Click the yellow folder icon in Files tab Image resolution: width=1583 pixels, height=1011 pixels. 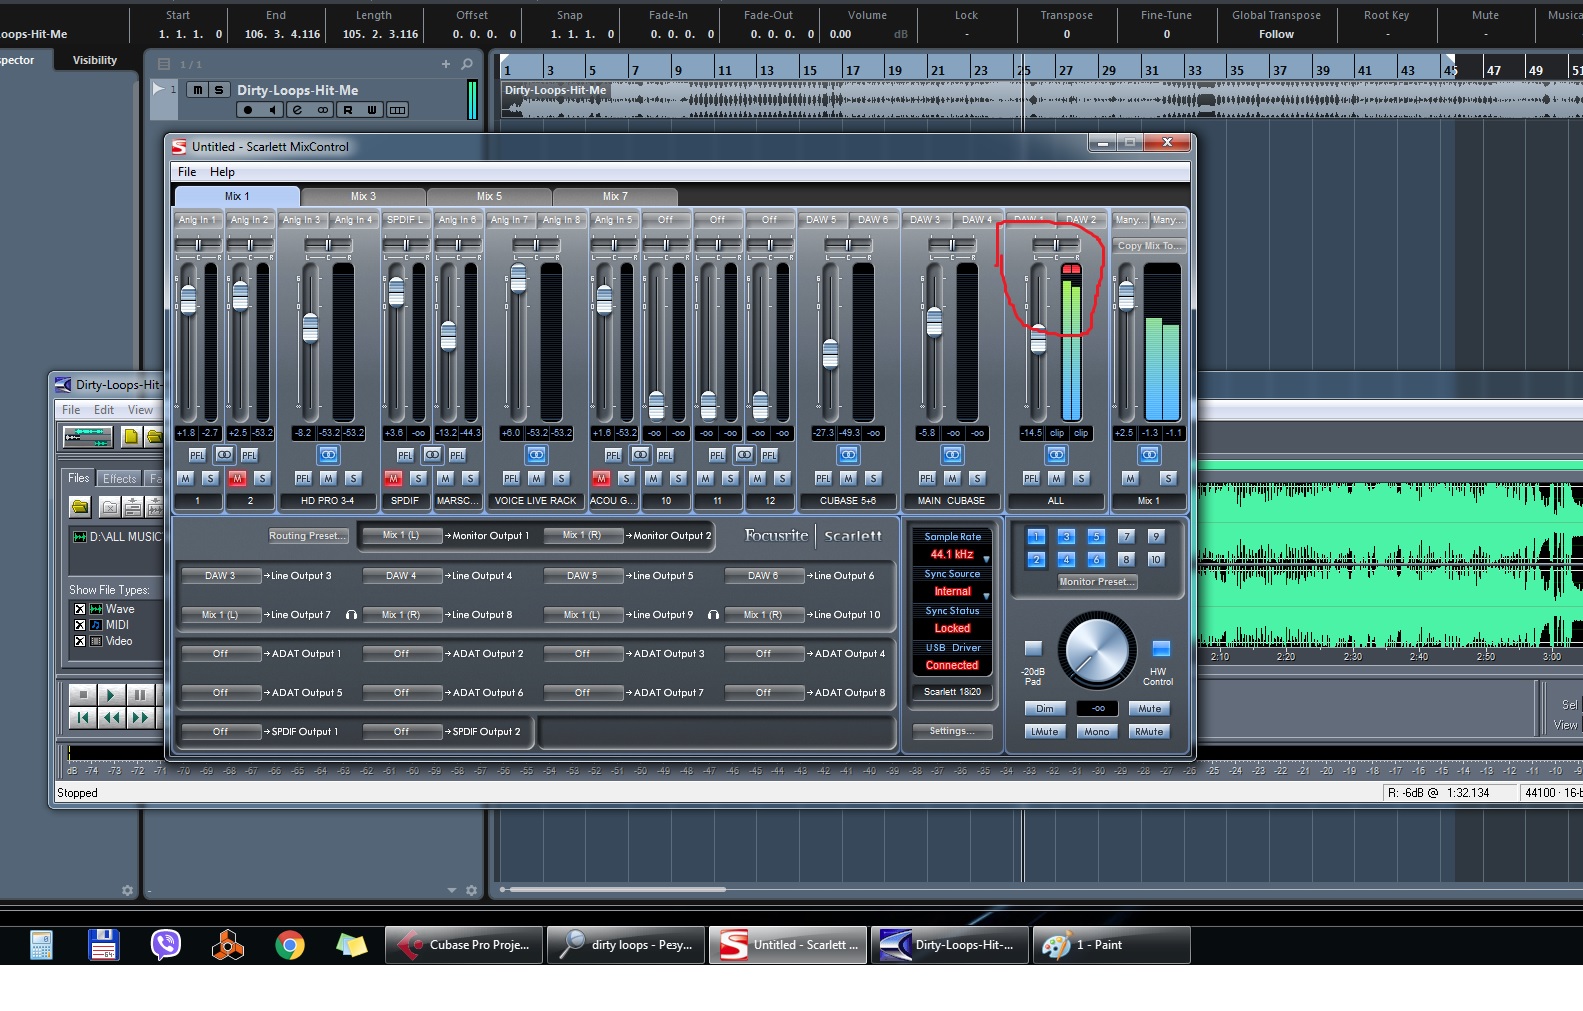(80, 507)
